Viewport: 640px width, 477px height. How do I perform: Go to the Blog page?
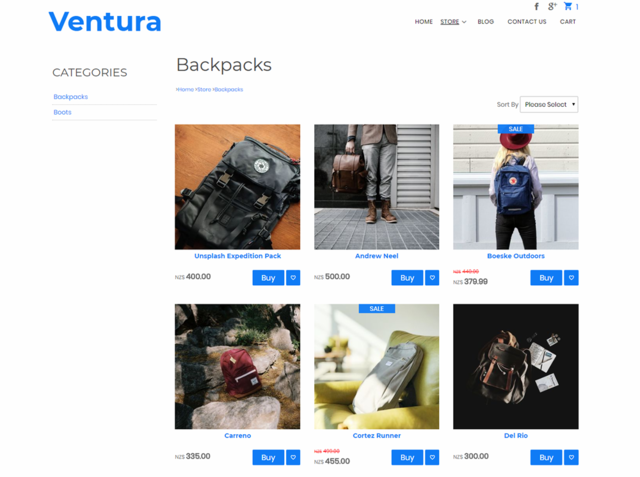(x=486, y=22)
